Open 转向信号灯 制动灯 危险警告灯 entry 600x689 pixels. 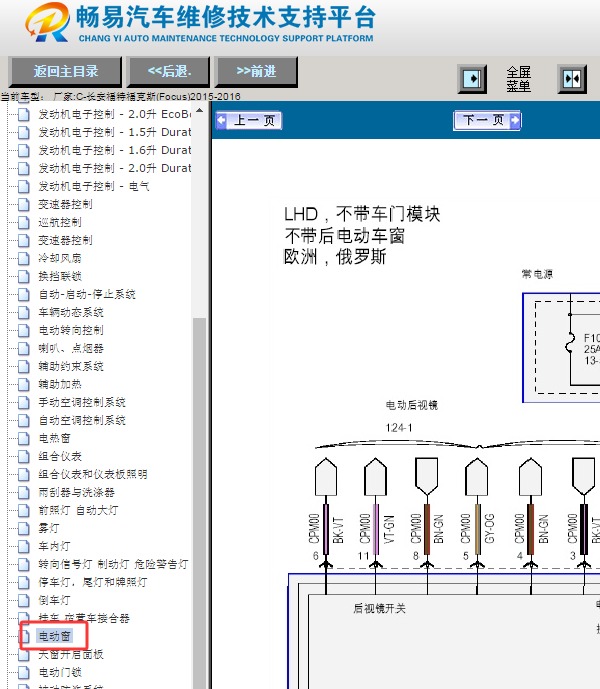coord(113,565)
